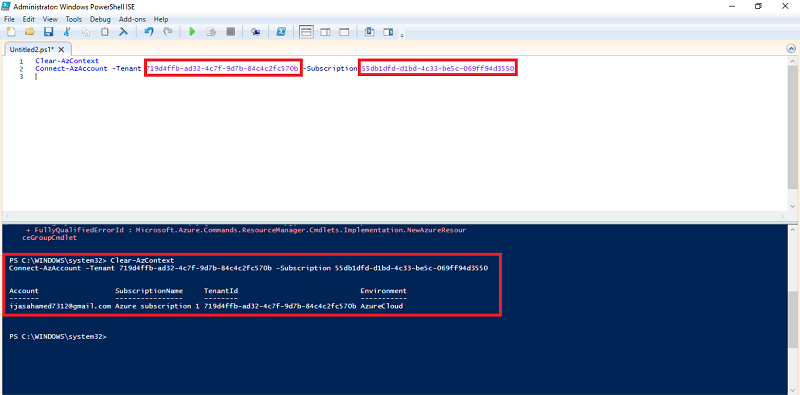Image resolution: width=800 pixels, height=395 pixels.
Task: Click the -Subscription parameter in the script editor
Action: pyautogui.click(x=331, y=68)
